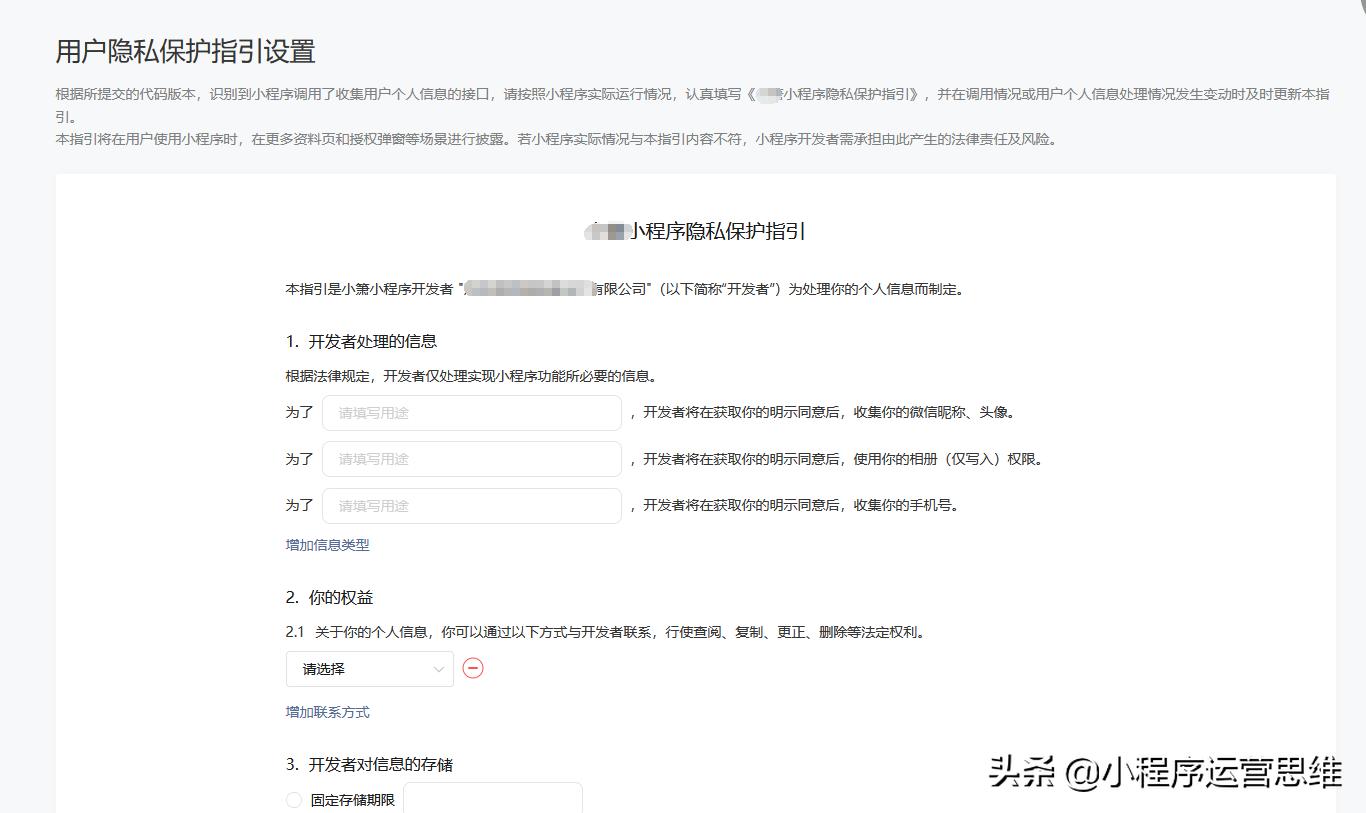Click the 2.1 关于你的个人信息 sentence
Viewport: 1366px width, 813px height.
605,632
